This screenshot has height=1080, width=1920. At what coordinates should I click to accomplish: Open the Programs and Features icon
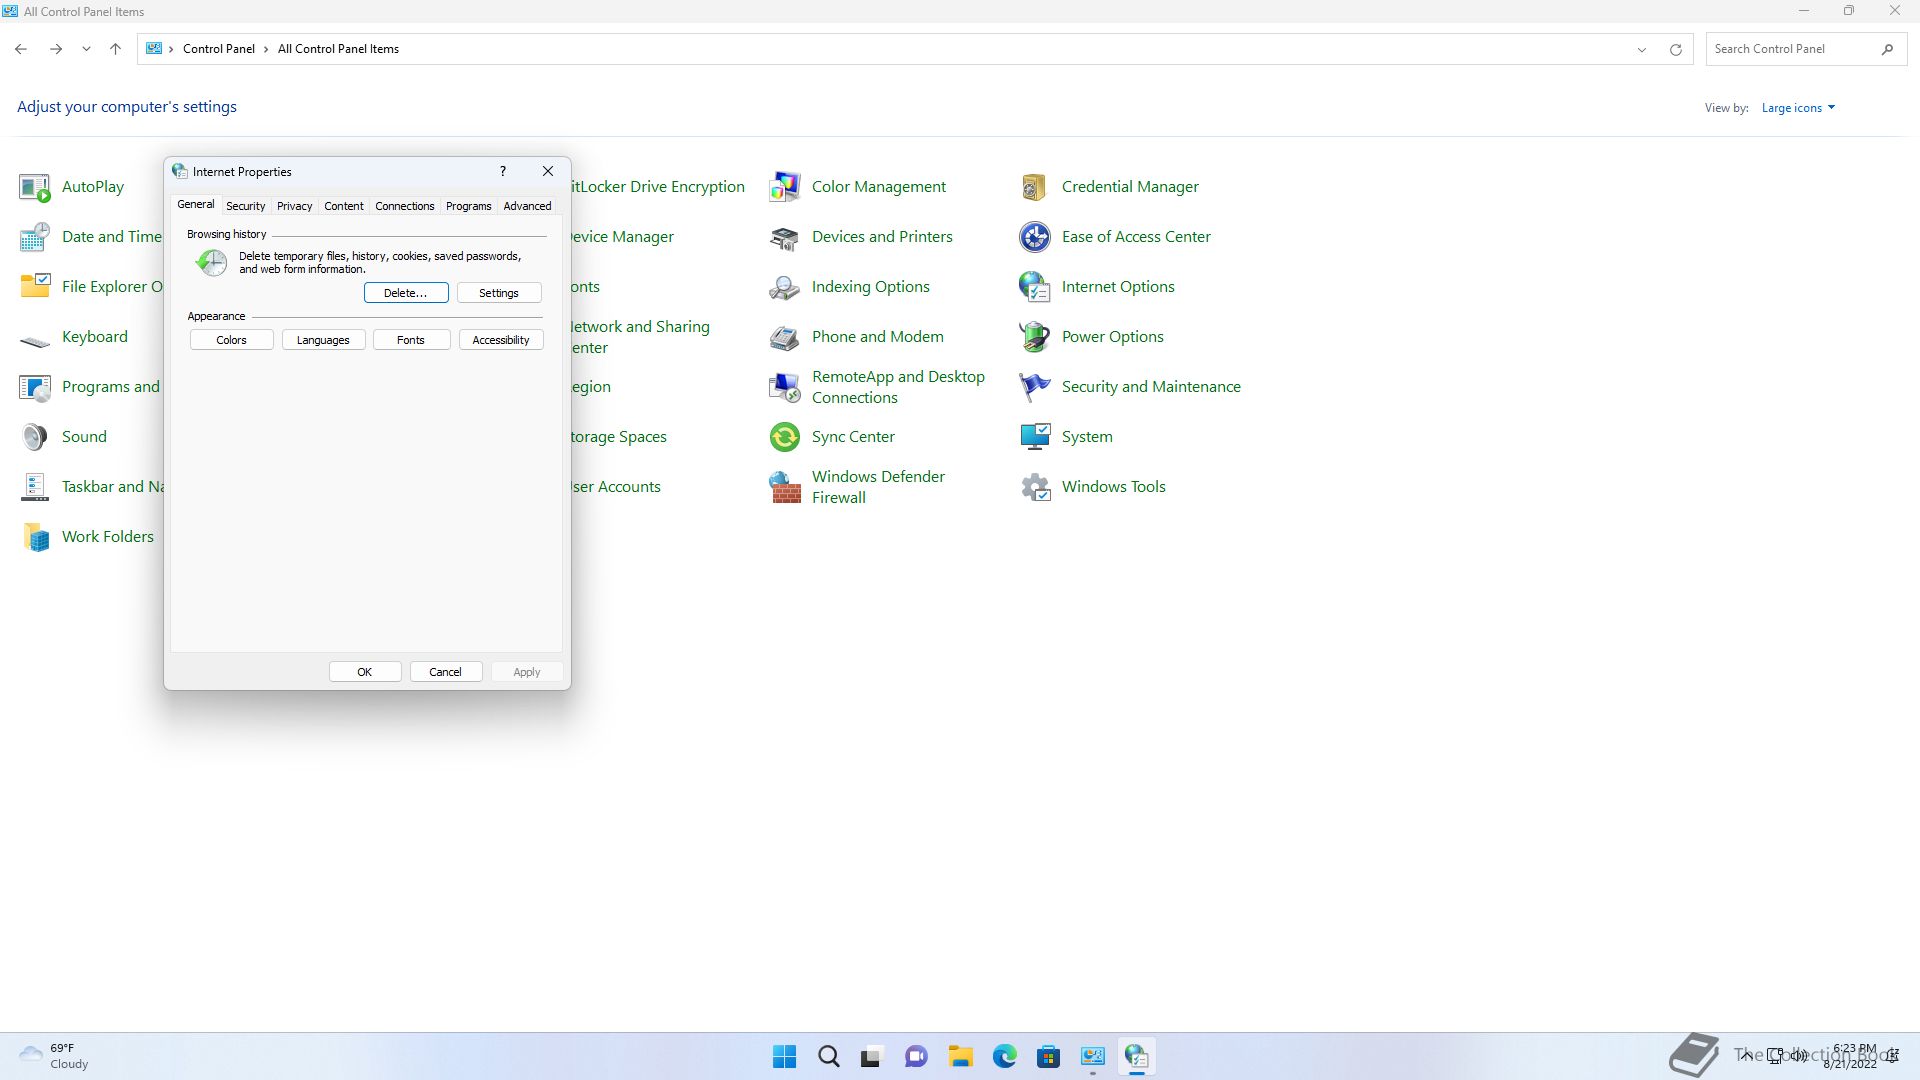[x=35, y=387]
